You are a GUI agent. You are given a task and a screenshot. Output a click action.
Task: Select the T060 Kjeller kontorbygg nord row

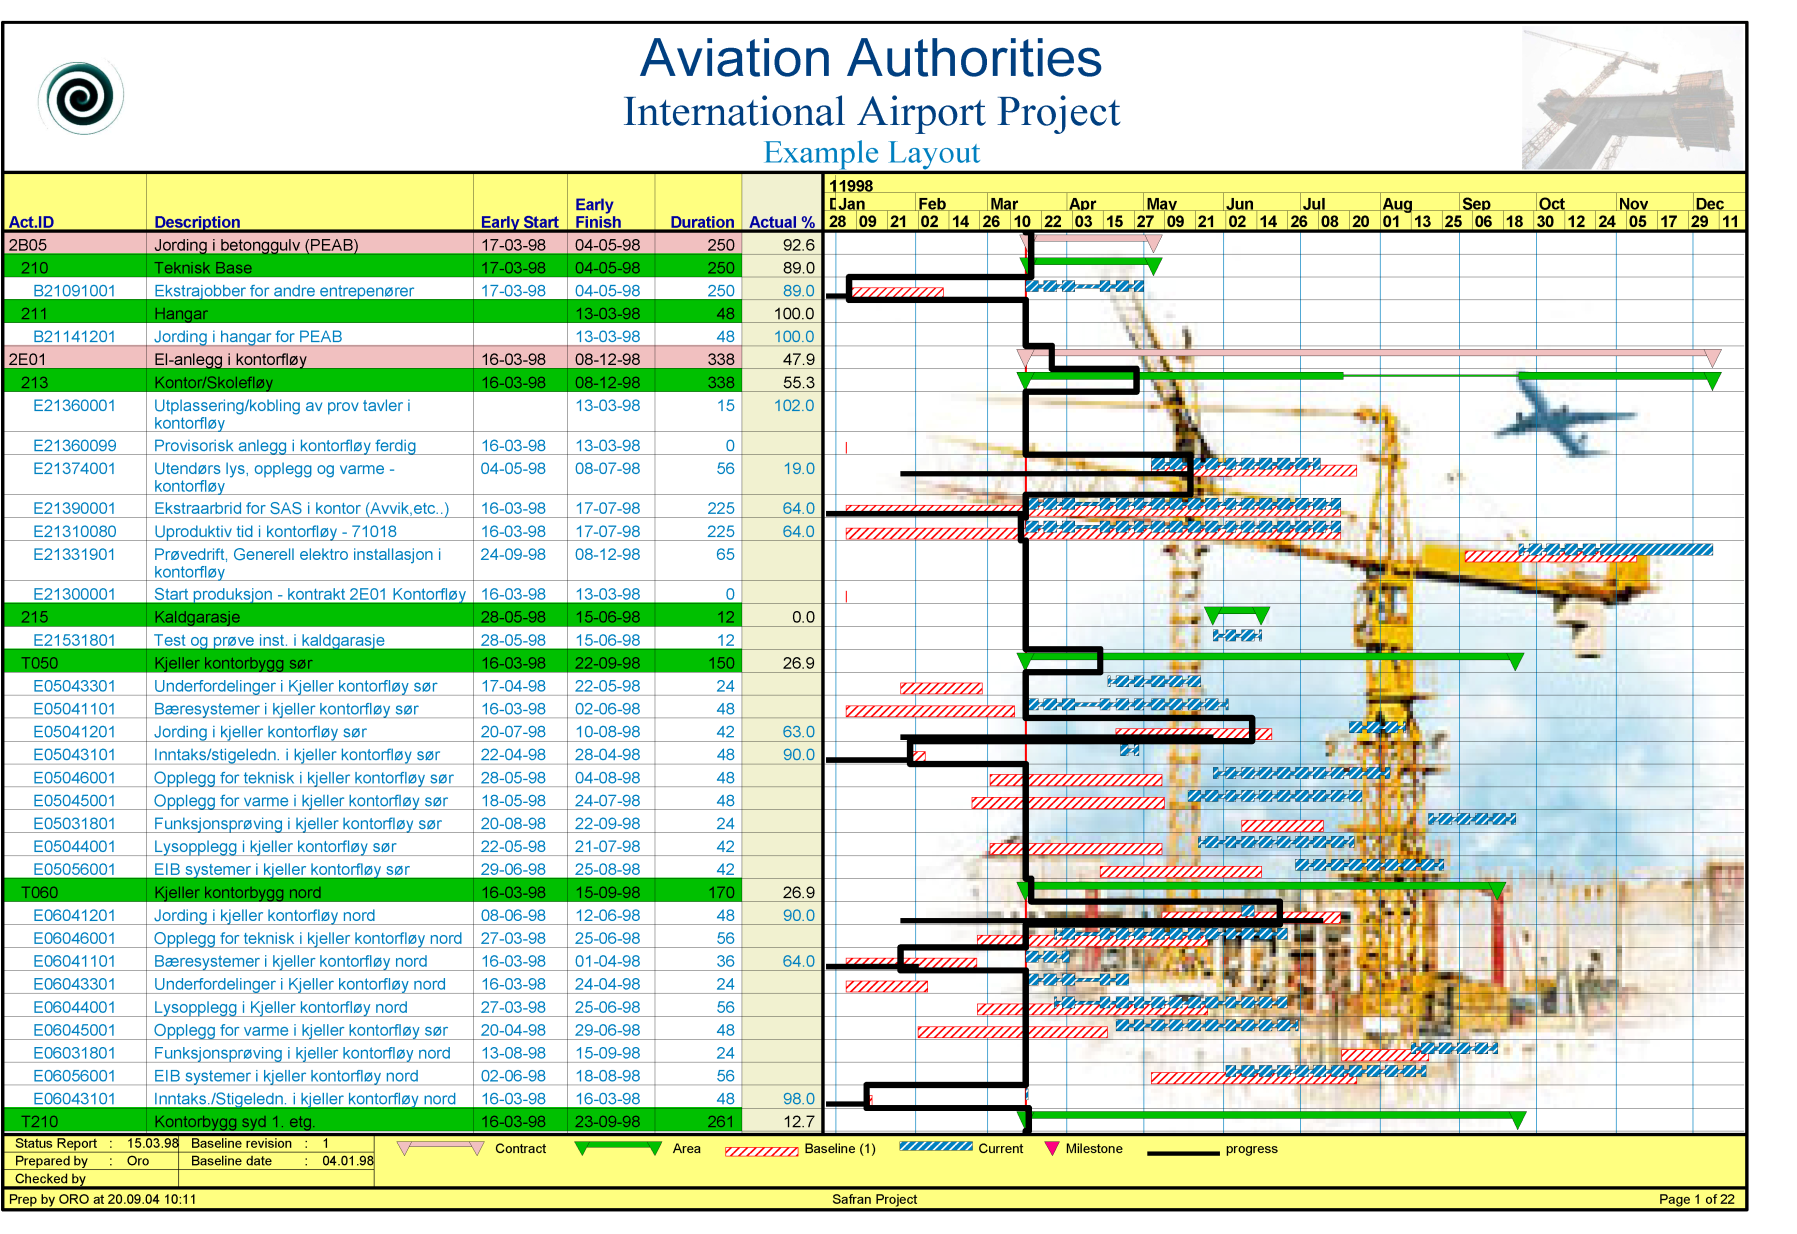click(x=412, y=893)
